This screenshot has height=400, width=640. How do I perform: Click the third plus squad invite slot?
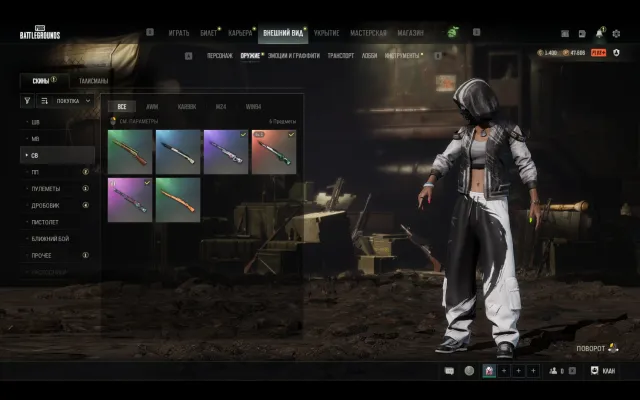pyautogui.click(x=533, y=371)
